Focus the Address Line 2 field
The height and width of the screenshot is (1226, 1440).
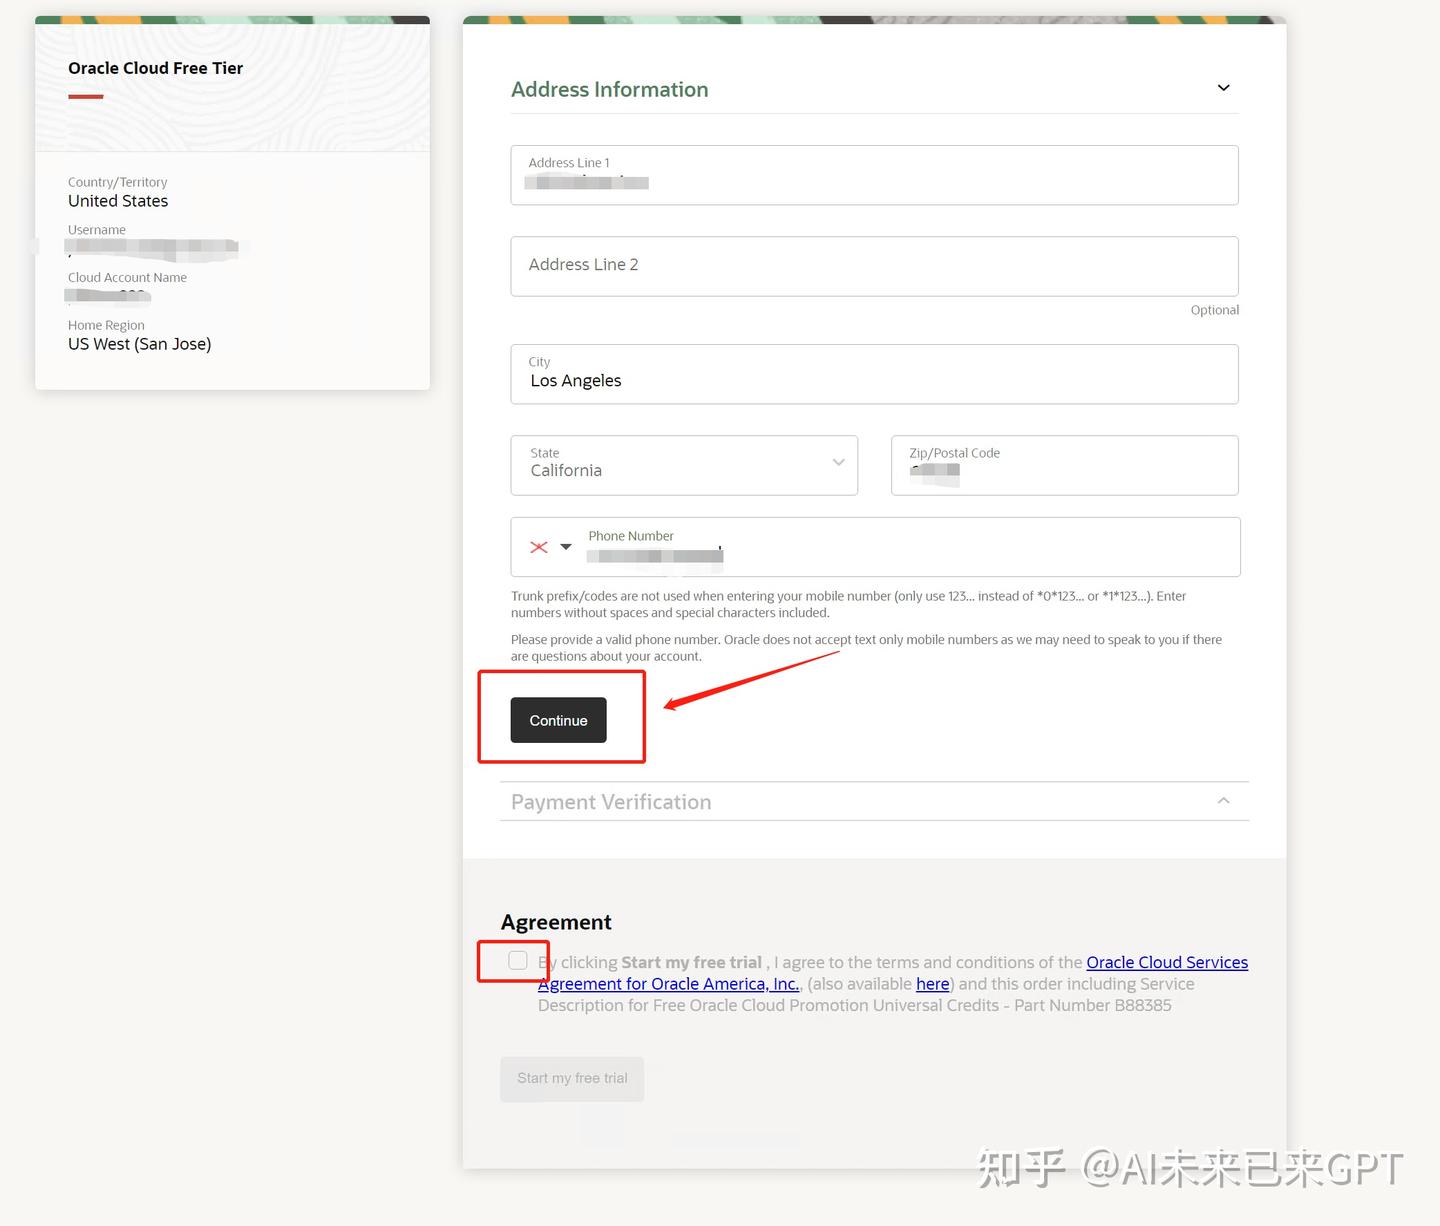[x=874, y=266]
